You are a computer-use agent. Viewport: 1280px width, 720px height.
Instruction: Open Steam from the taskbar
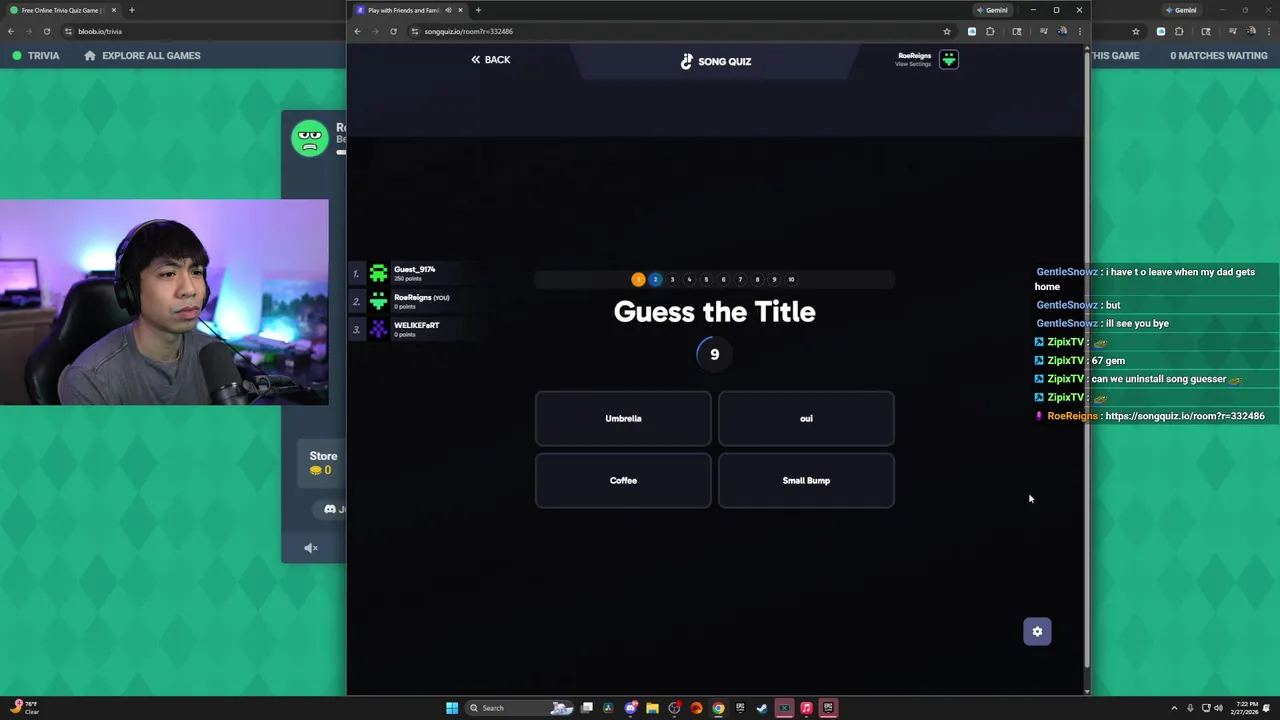pyautogui.click(x=762, y=708)
